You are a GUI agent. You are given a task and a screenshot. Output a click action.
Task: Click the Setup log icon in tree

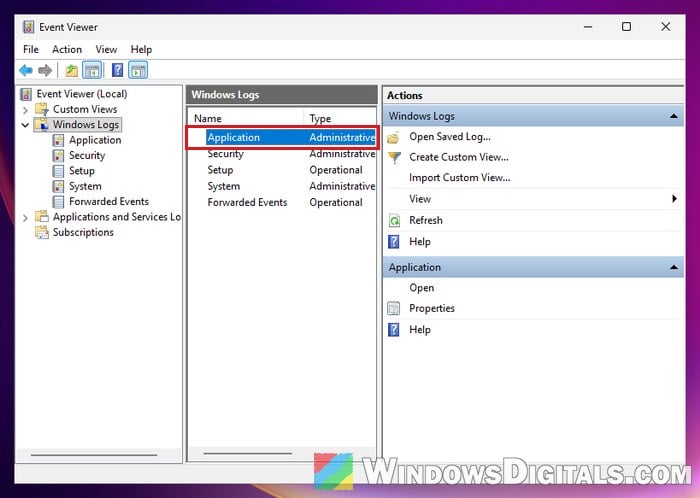coord(58,171)
